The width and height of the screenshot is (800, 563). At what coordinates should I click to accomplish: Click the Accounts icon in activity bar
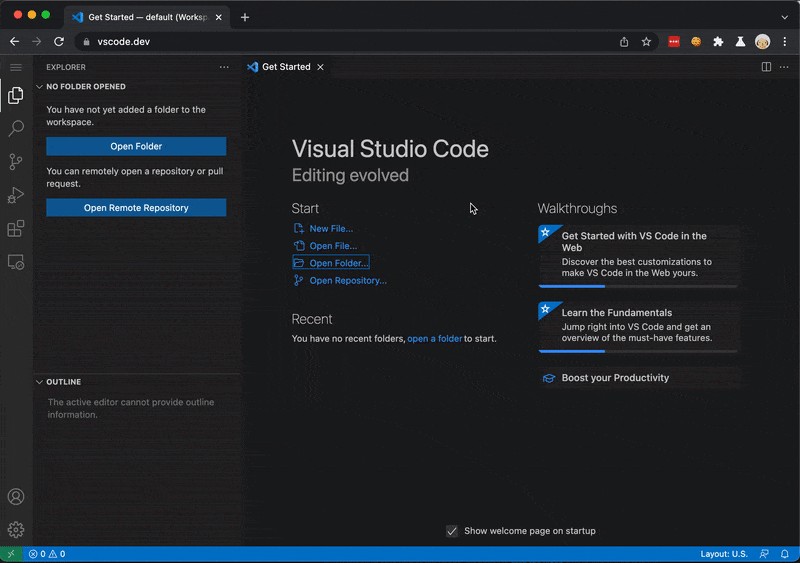[16, 497]
